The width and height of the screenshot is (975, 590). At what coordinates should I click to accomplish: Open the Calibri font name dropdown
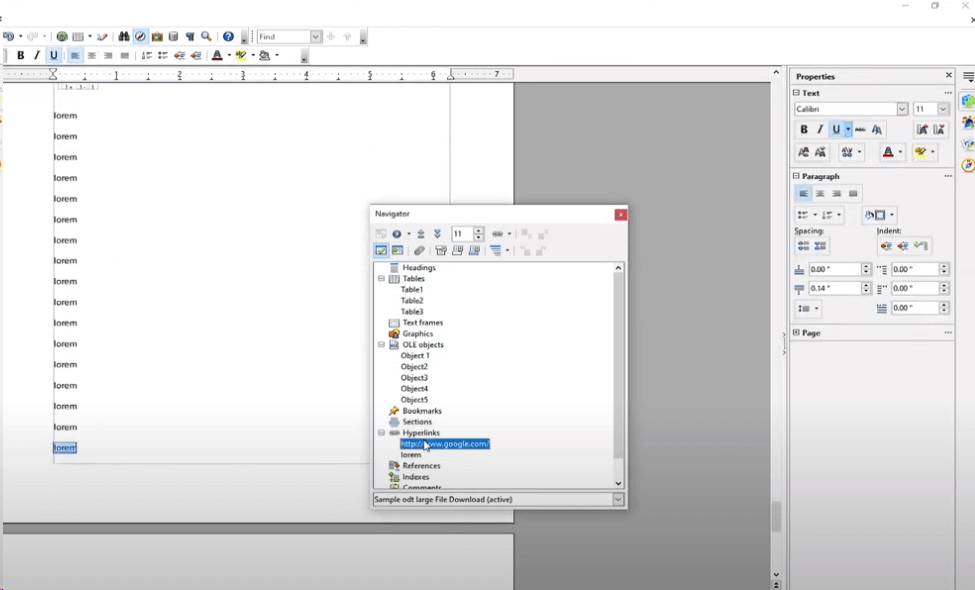pos(902,109)
